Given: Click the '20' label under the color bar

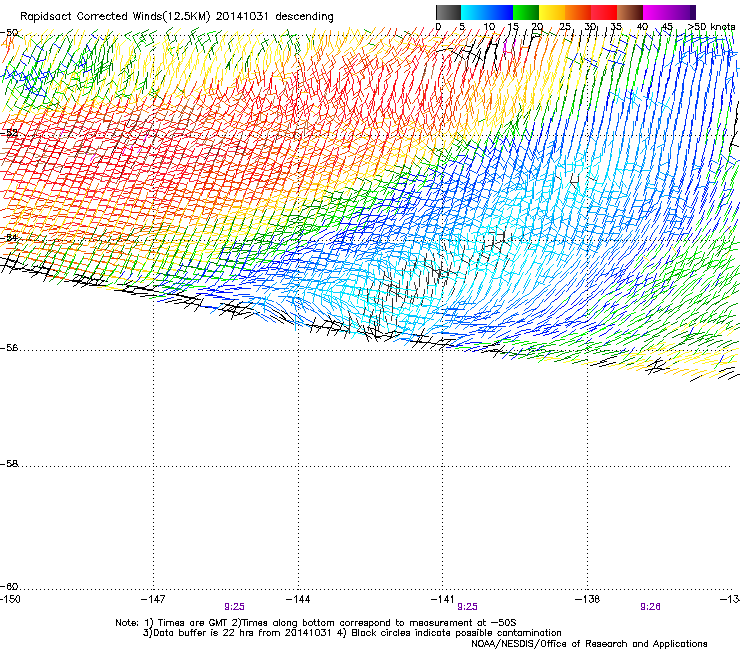Looking at the screenshot, I should click(537, 27).
